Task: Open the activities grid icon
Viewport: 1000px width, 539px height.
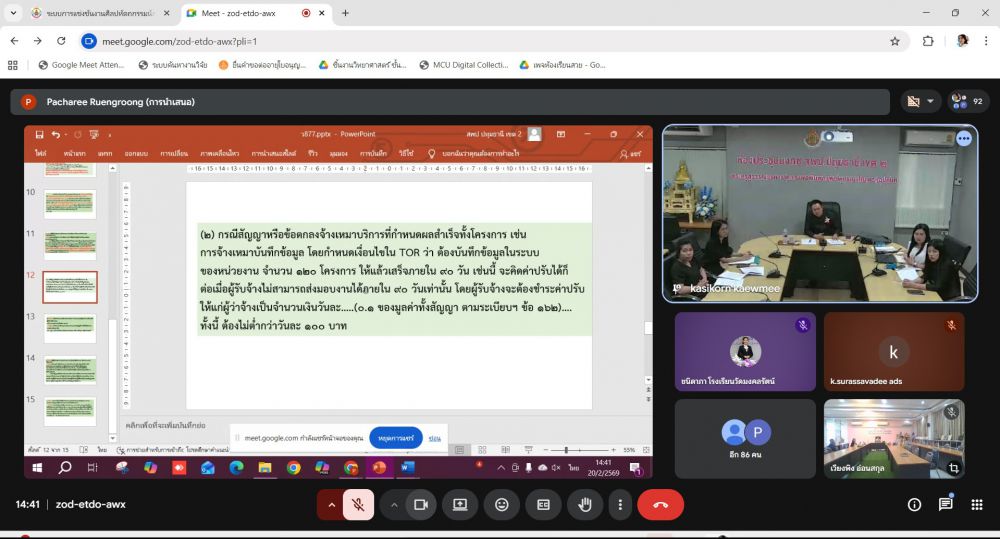Action: pyautogui.click(x=976, y=505)
